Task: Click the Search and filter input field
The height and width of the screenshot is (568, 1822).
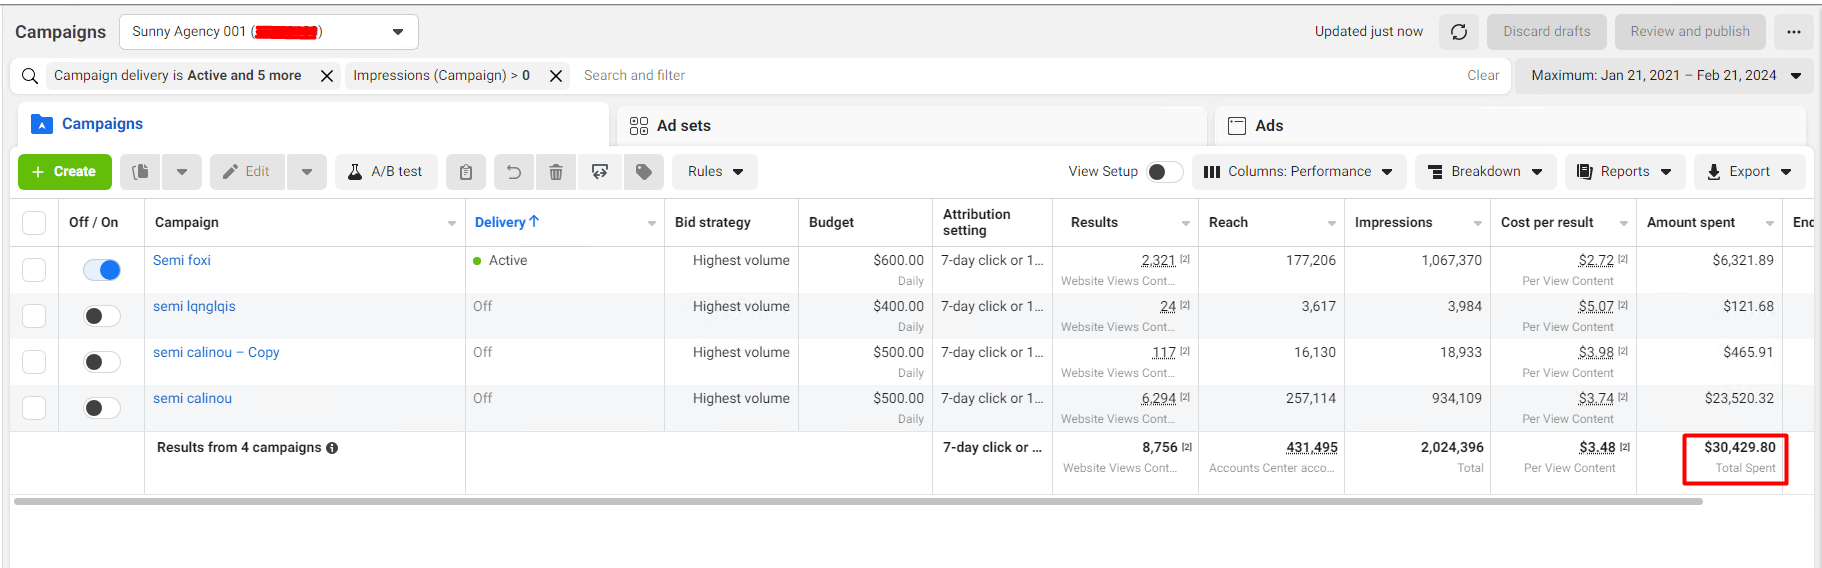Action: click(1020, 76)
